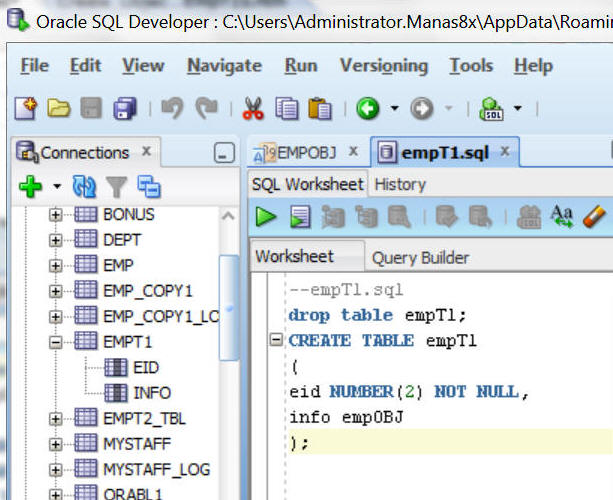Collapse the CREATE TABLE code fold
Viewport: 613px width, 500px height.
(x=276, y=340)
